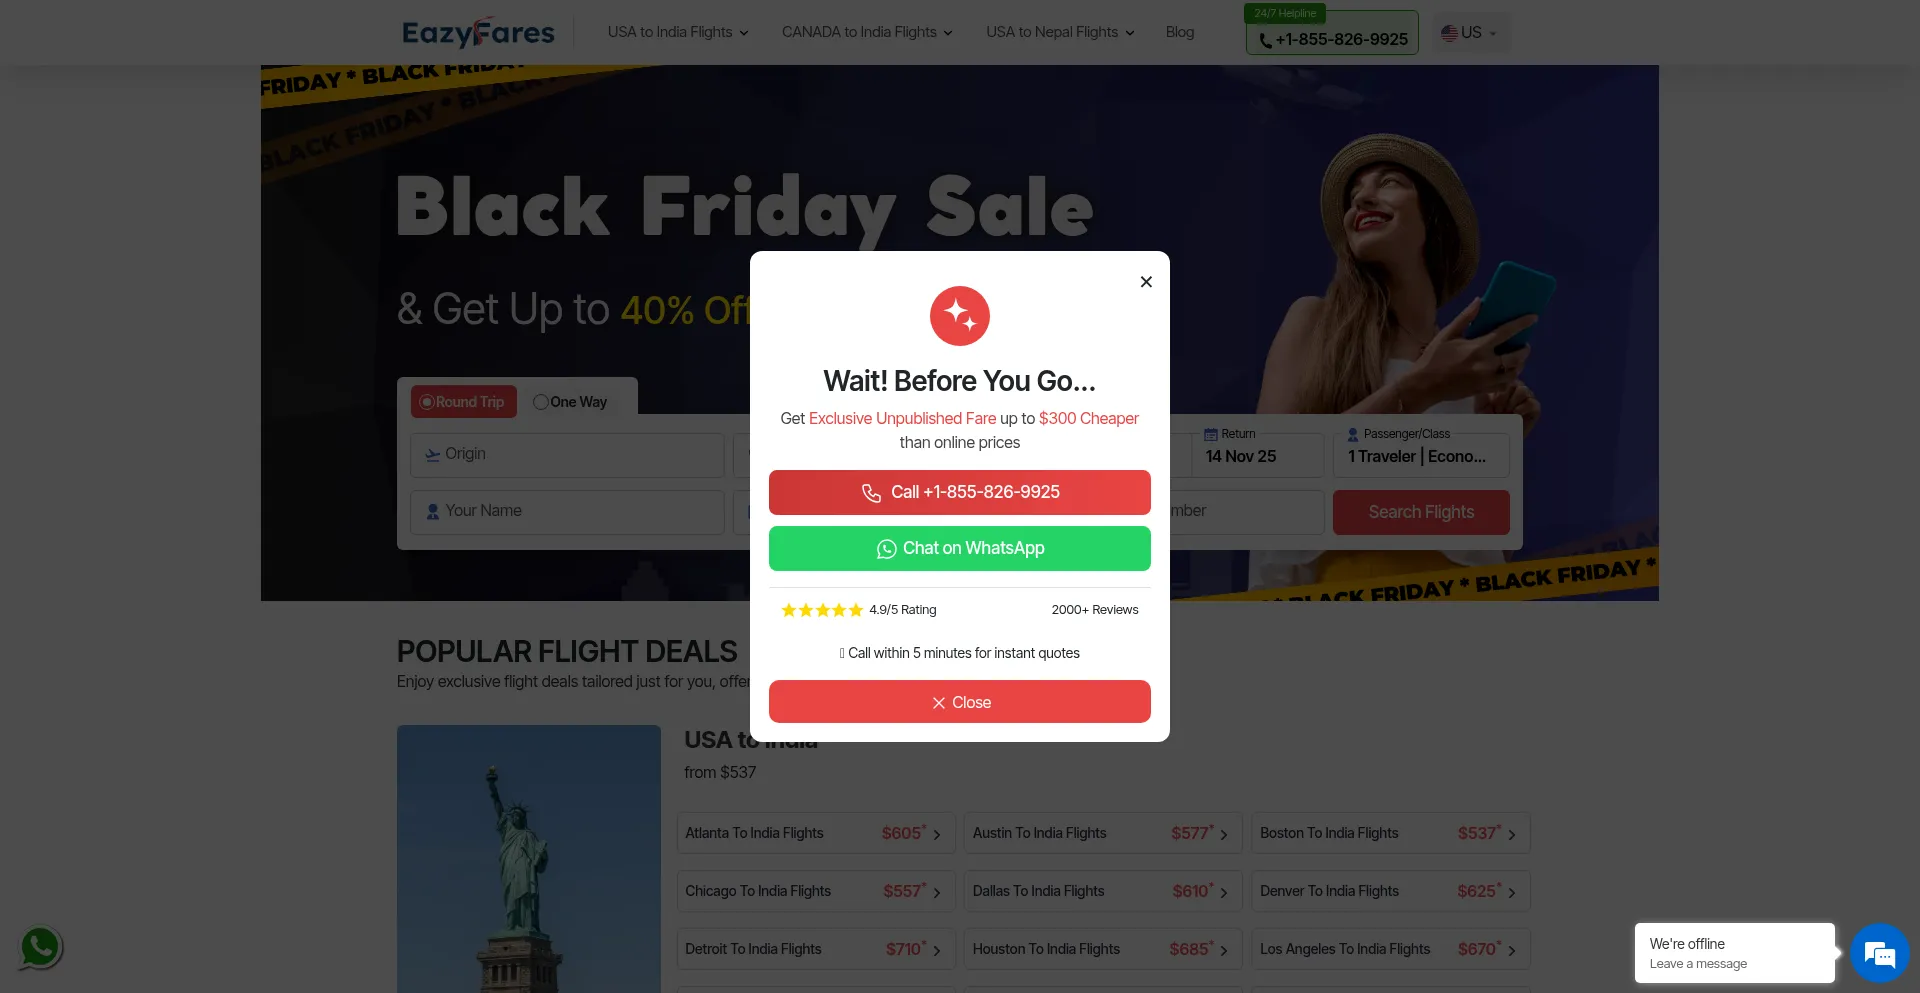Viewport: 1920px width, 993px height.
Task: Open the US country selector dropdown
Action: pos(1469,33)
